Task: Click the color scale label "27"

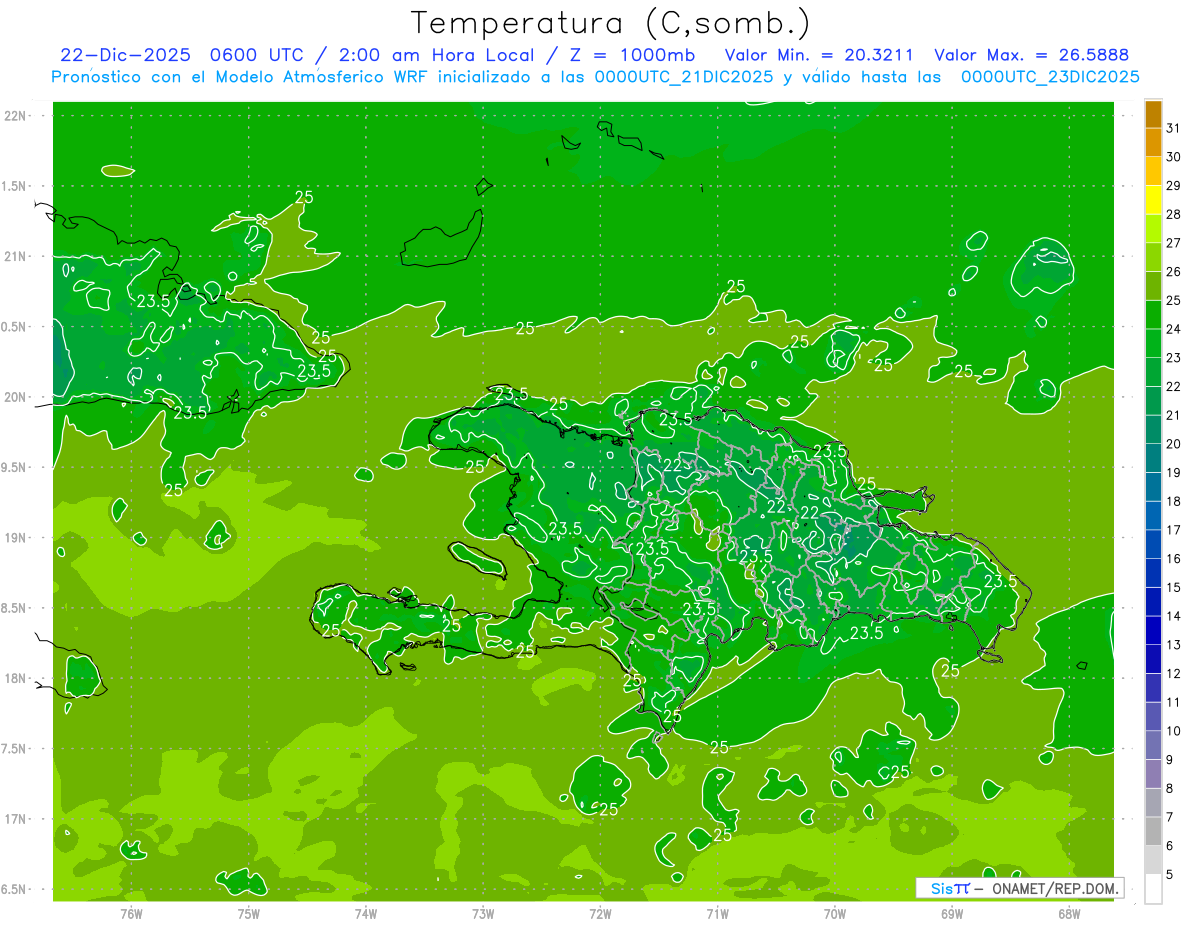Action: pyautogui.click(x=1174, y=243)
